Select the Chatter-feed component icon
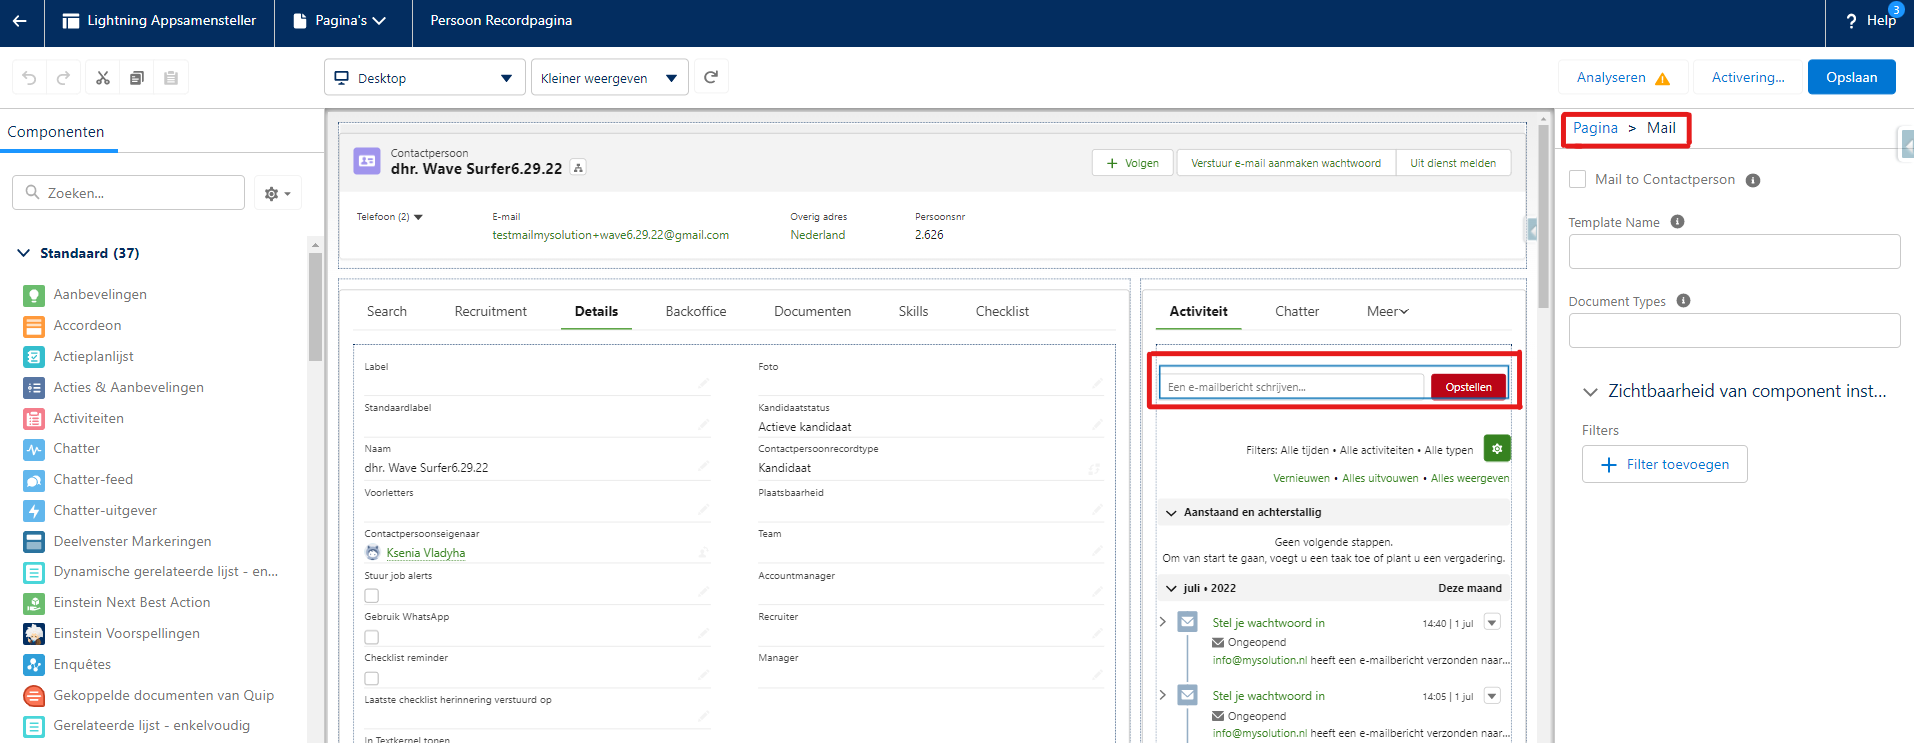1914x743 pixels. pos(34,480)
